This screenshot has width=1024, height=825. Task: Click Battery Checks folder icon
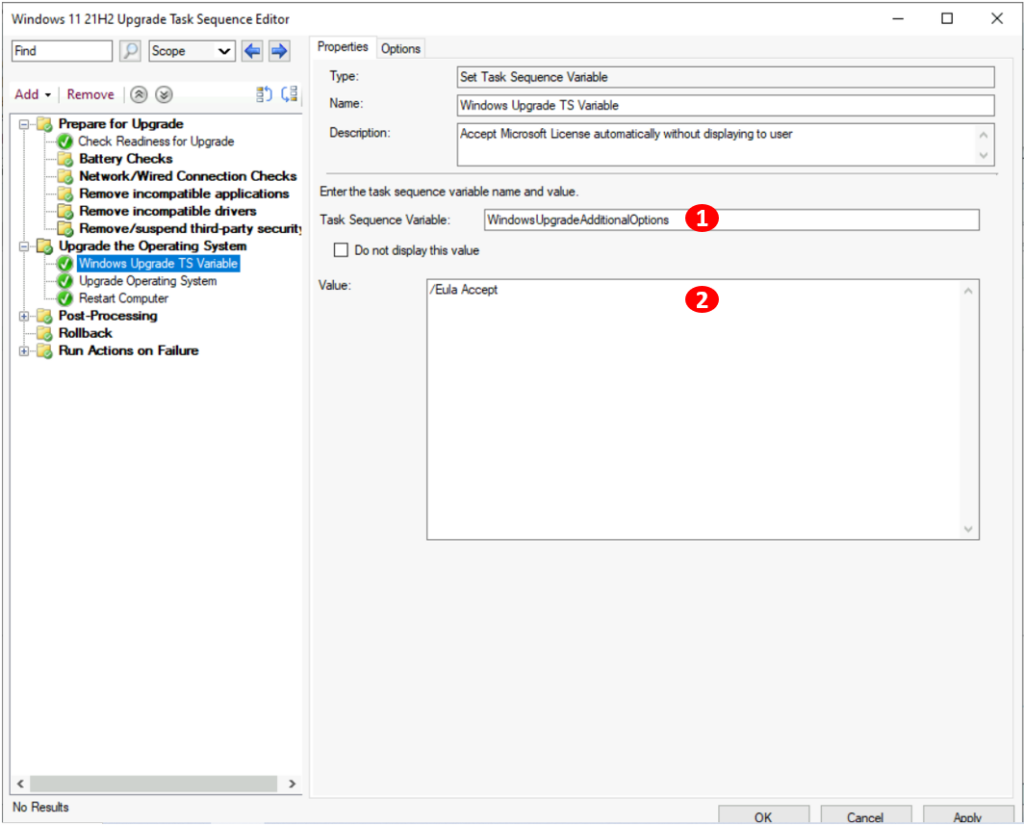point(65,159)
